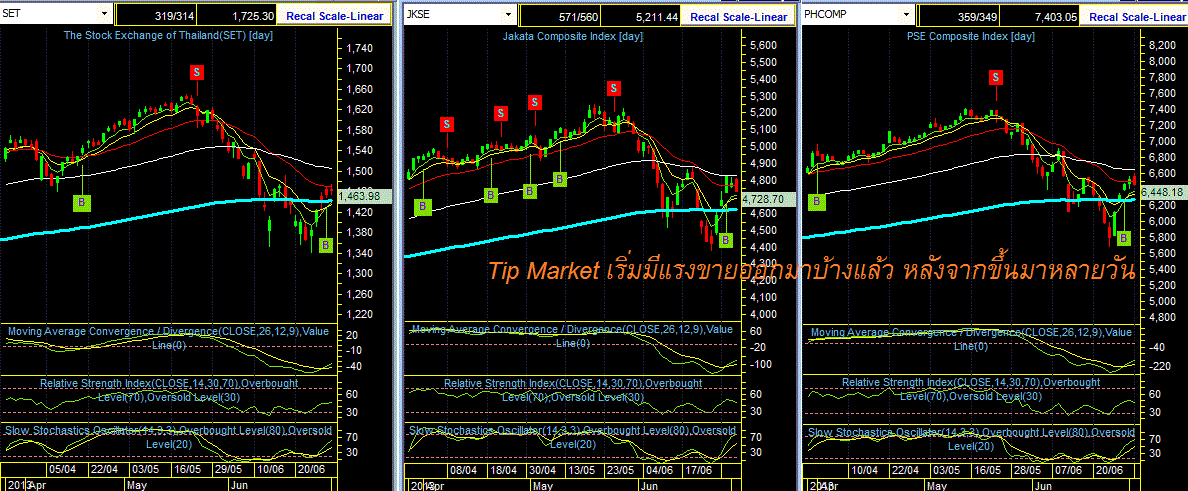Select the third S sell marker on JKSE chart
This screenshot has width=1188, height=491.
tap(535, 102)
